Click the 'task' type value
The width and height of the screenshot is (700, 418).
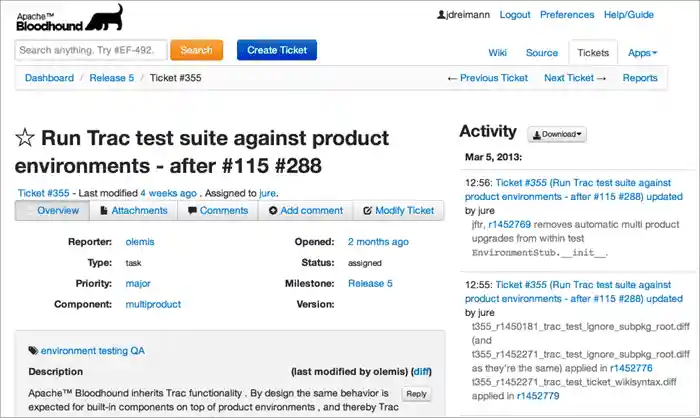pos(133,263)
